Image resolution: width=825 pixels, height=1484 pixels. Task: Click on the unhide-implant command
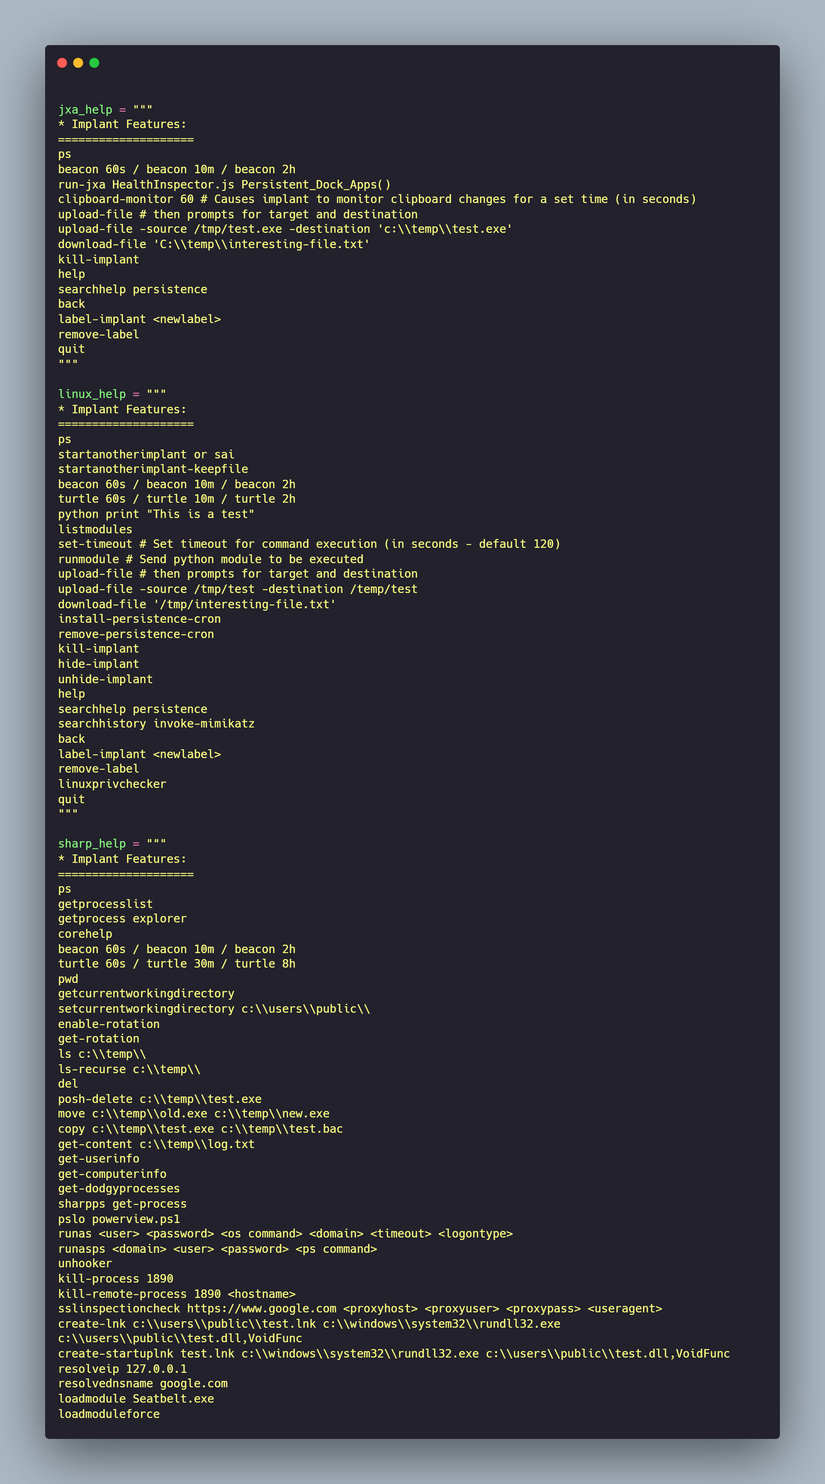[105, 679]
